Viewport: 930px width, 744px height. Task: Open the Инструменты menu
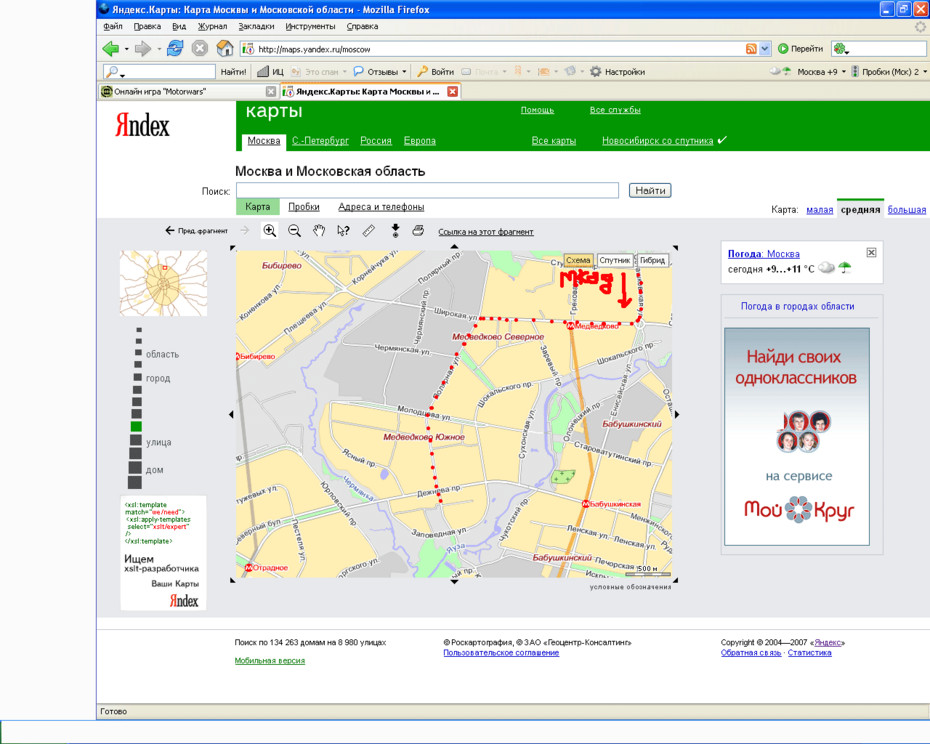[x=310, y=26]
